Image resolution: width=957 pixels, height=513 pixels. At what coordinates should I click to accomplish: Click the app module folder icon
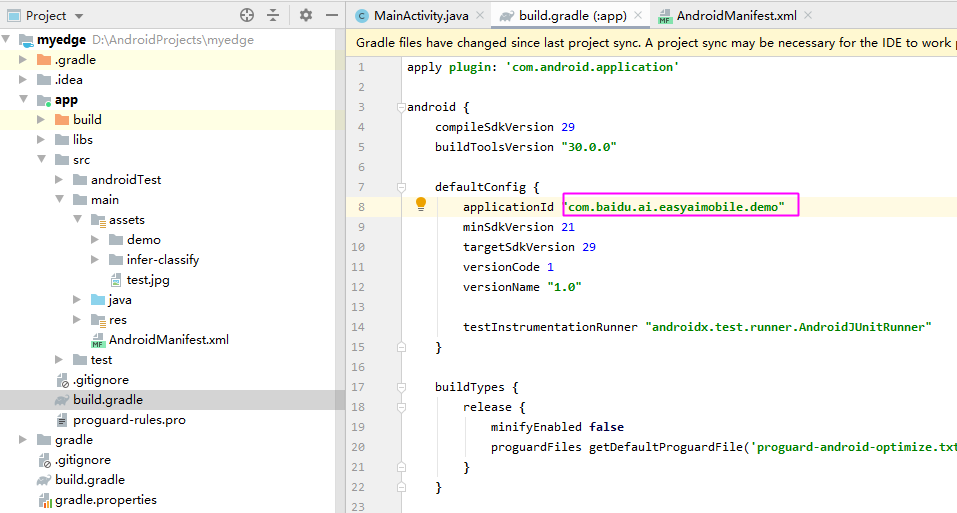[x=44, y=100]
